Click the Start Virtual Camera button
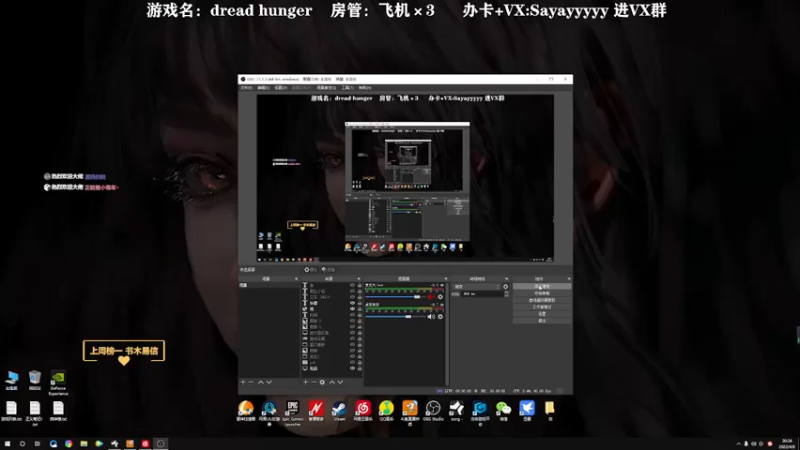 tap(542, 300)
